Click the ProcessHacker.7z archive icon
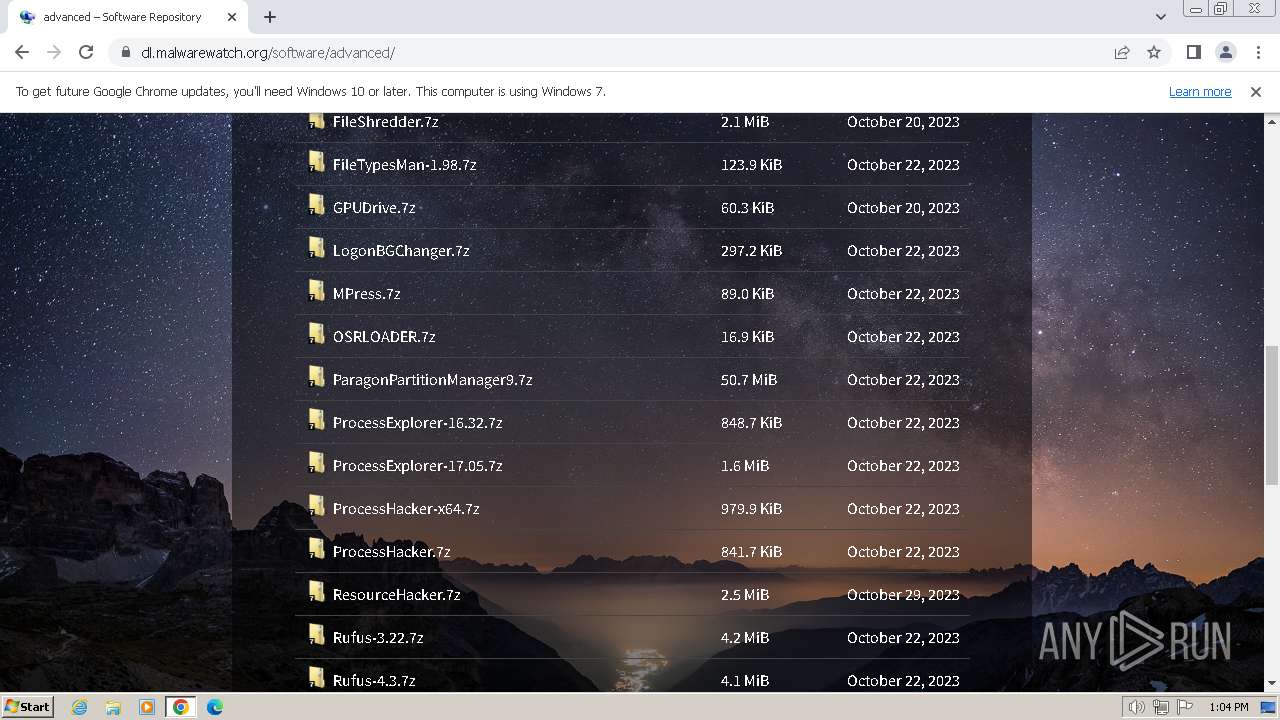Screen dimensions: 1280x720 click(x=317, y=549)
